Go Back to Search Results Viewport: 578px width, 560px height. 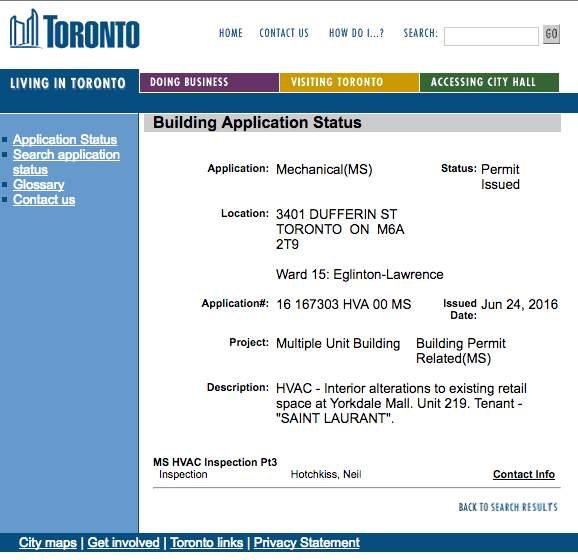508,507
